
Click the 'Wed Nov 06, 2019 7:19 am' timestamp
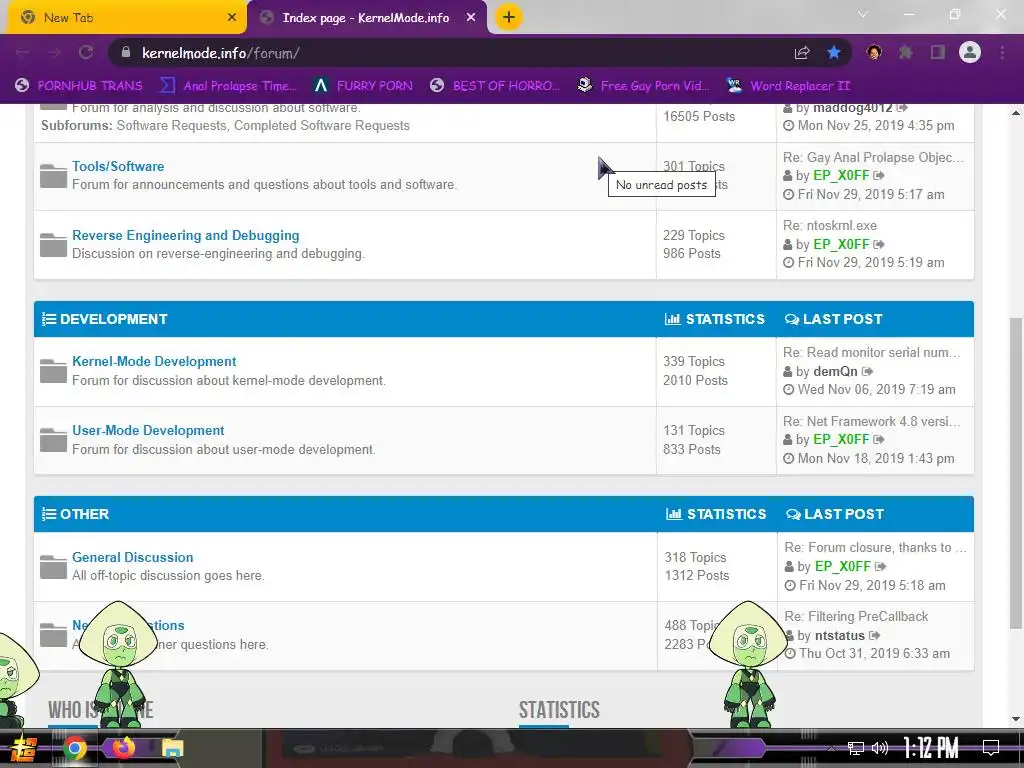pos(876,389)
